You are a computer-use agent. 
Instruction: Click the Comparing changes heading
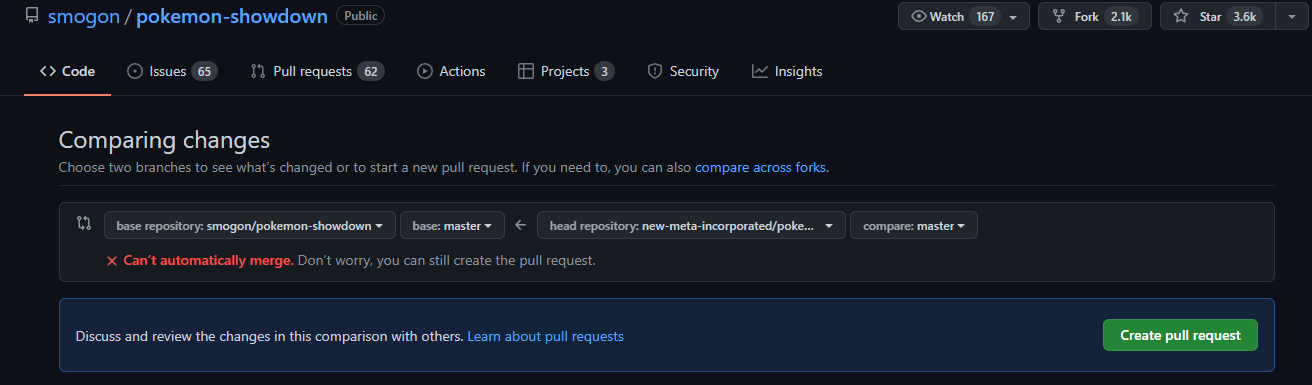164,140
